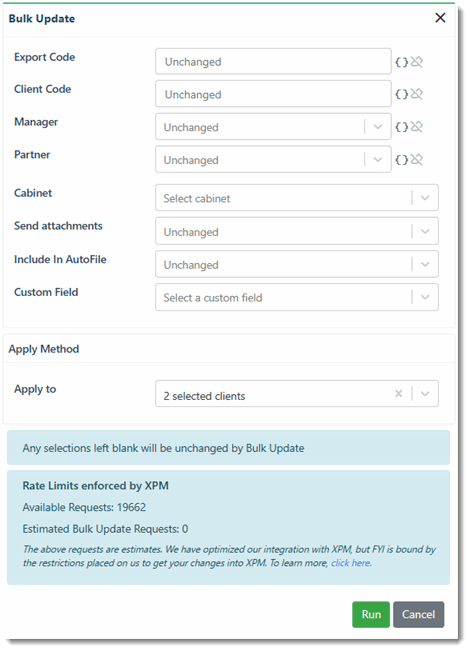This screenshot has height=651, width=470.
Task: Click the unlink icon next to Export Code
Action: 416,62
